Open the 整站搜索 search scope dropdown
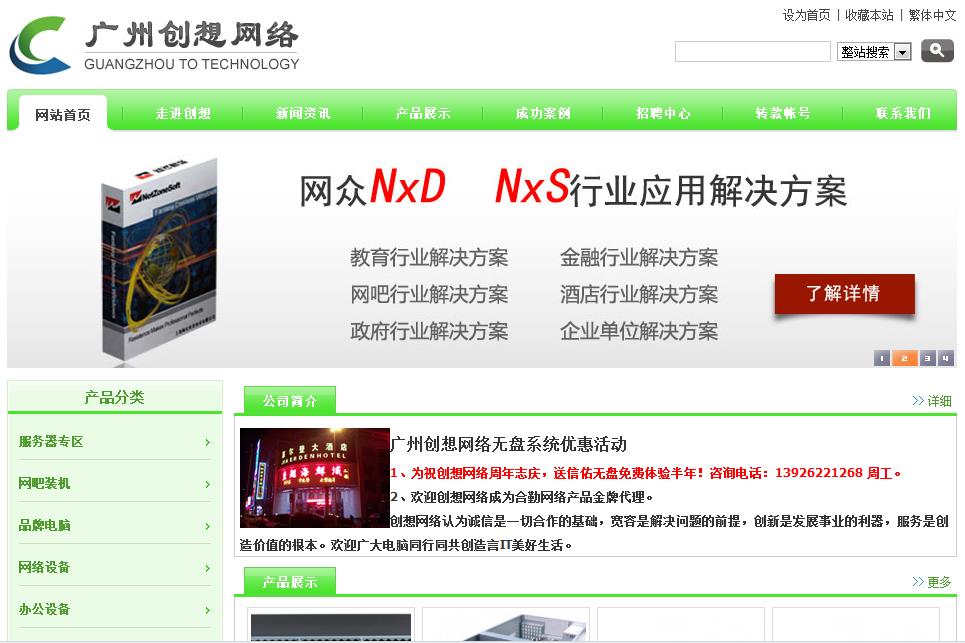Image resolution: width=965 pixels, height=643 pixels. 905,50
